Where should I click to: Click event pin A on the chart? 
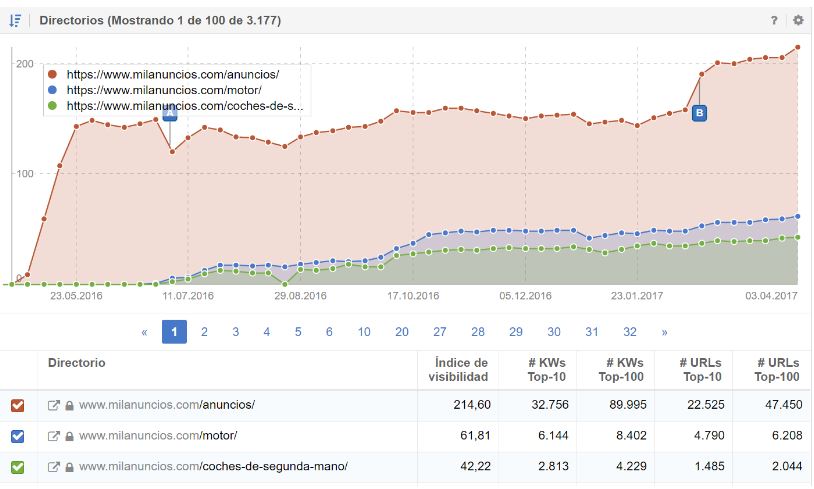(170, 113)
